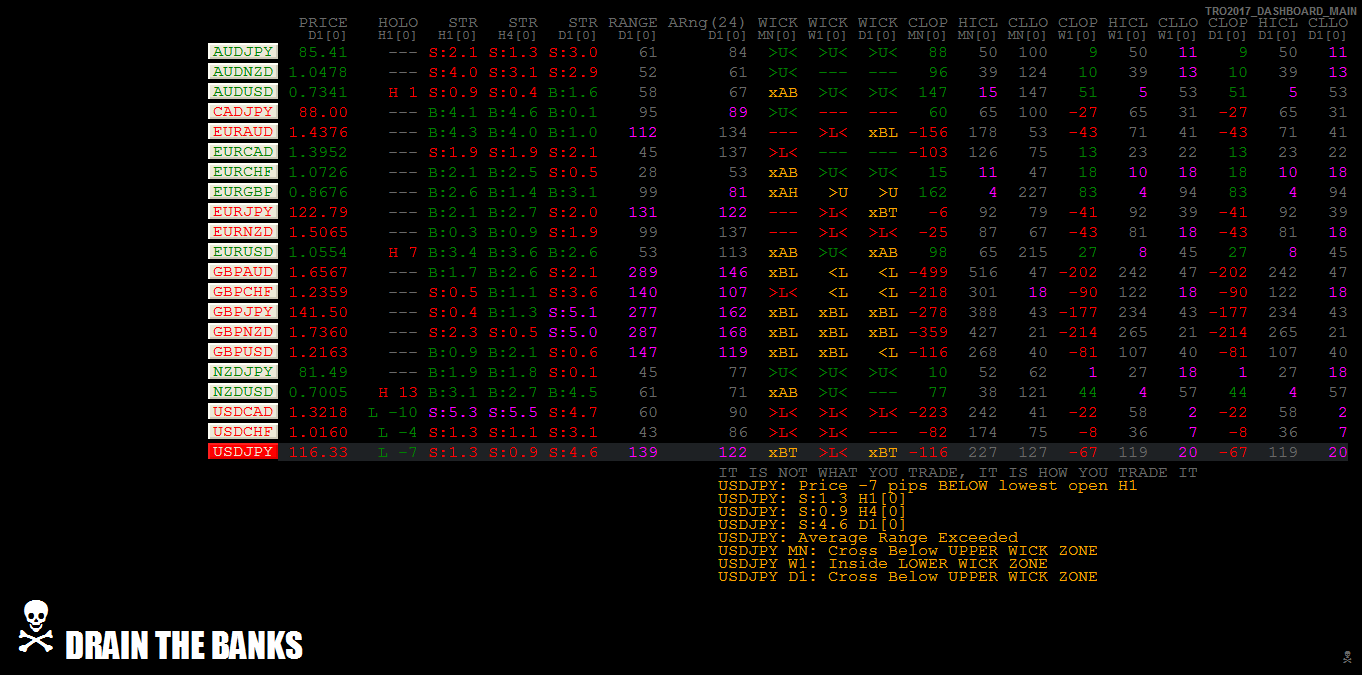Viewport: 1362px width, 675px height.
Task: Click the GBPNZD symbol button
Action: [x=243, y=332]
